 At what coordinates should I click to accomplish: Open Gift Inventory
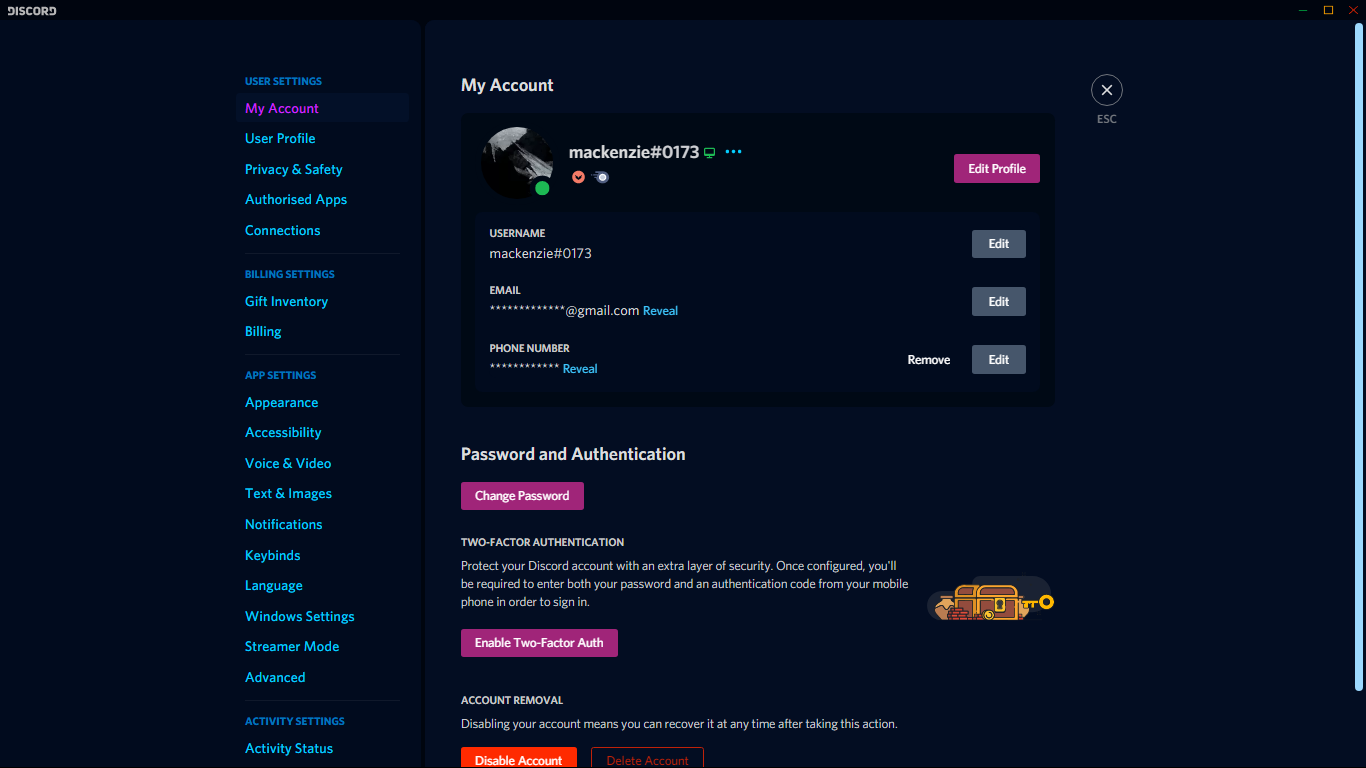[x=323, y=301]
